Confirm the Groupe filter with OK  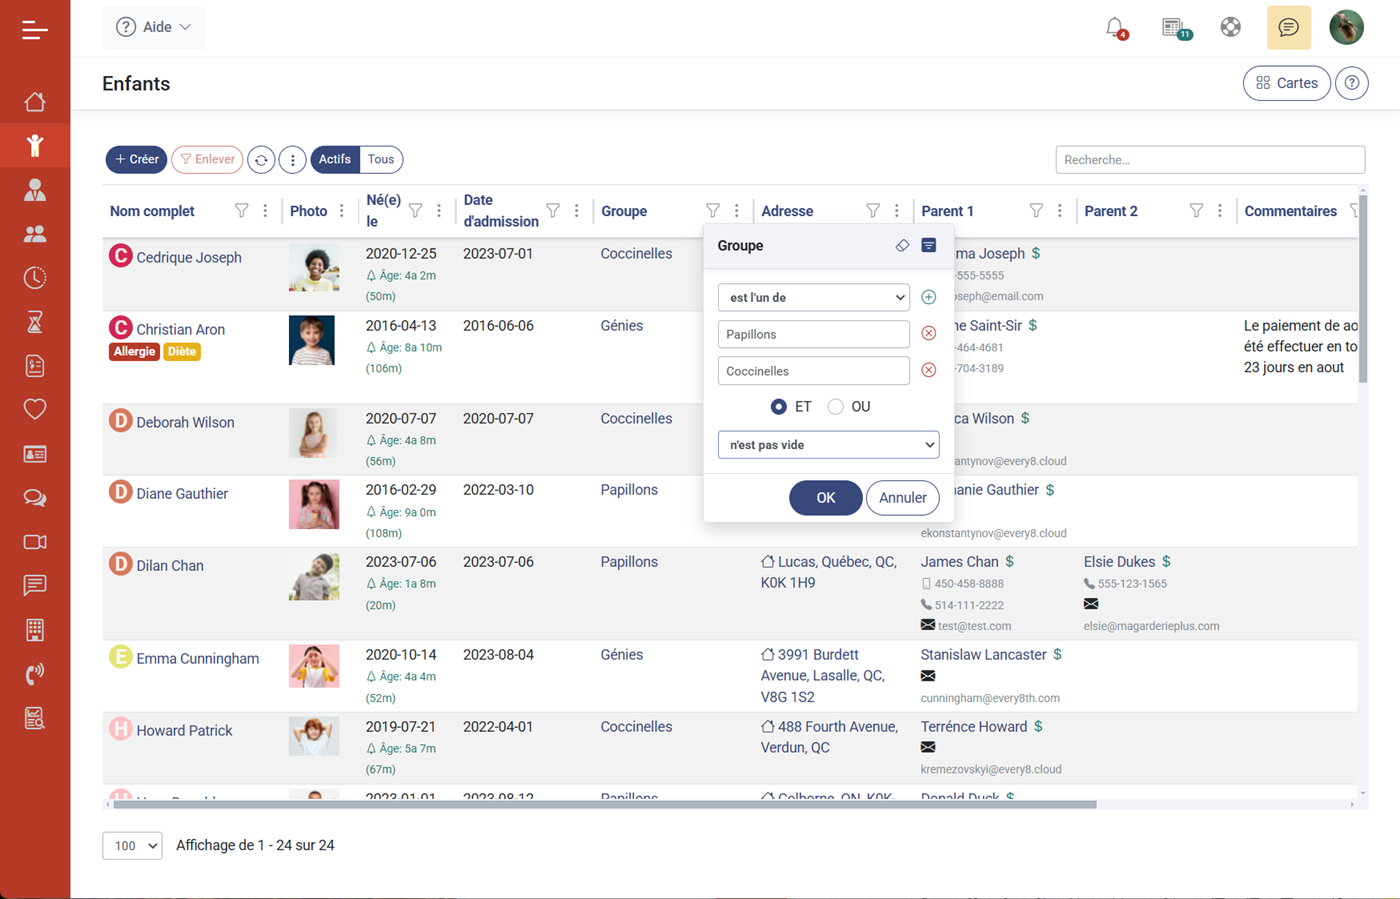pos(825,497)
